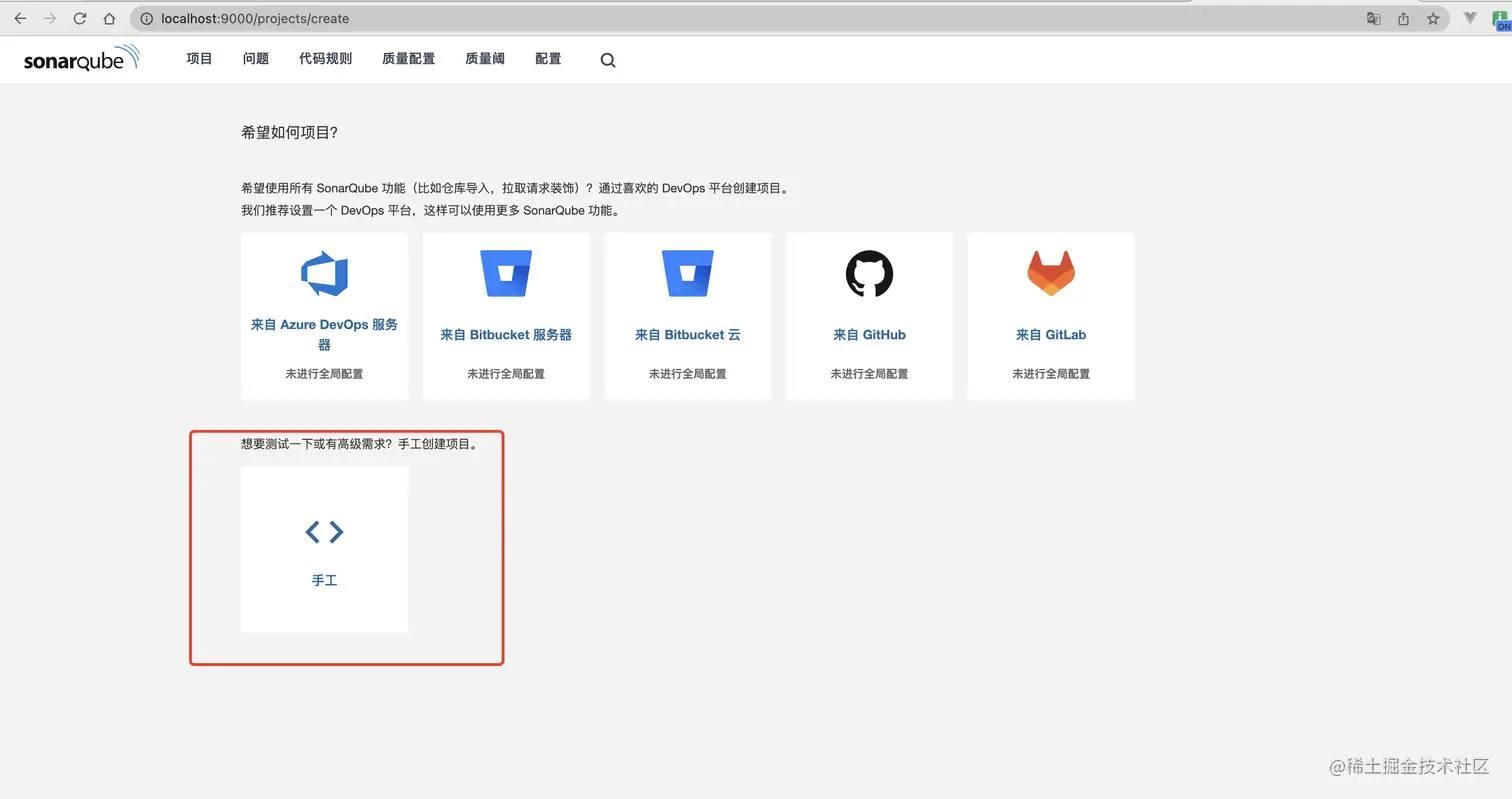Go back with the browser back arrow
The width and height of the screenshot is (1512, 799).
[x=20, y=18]
